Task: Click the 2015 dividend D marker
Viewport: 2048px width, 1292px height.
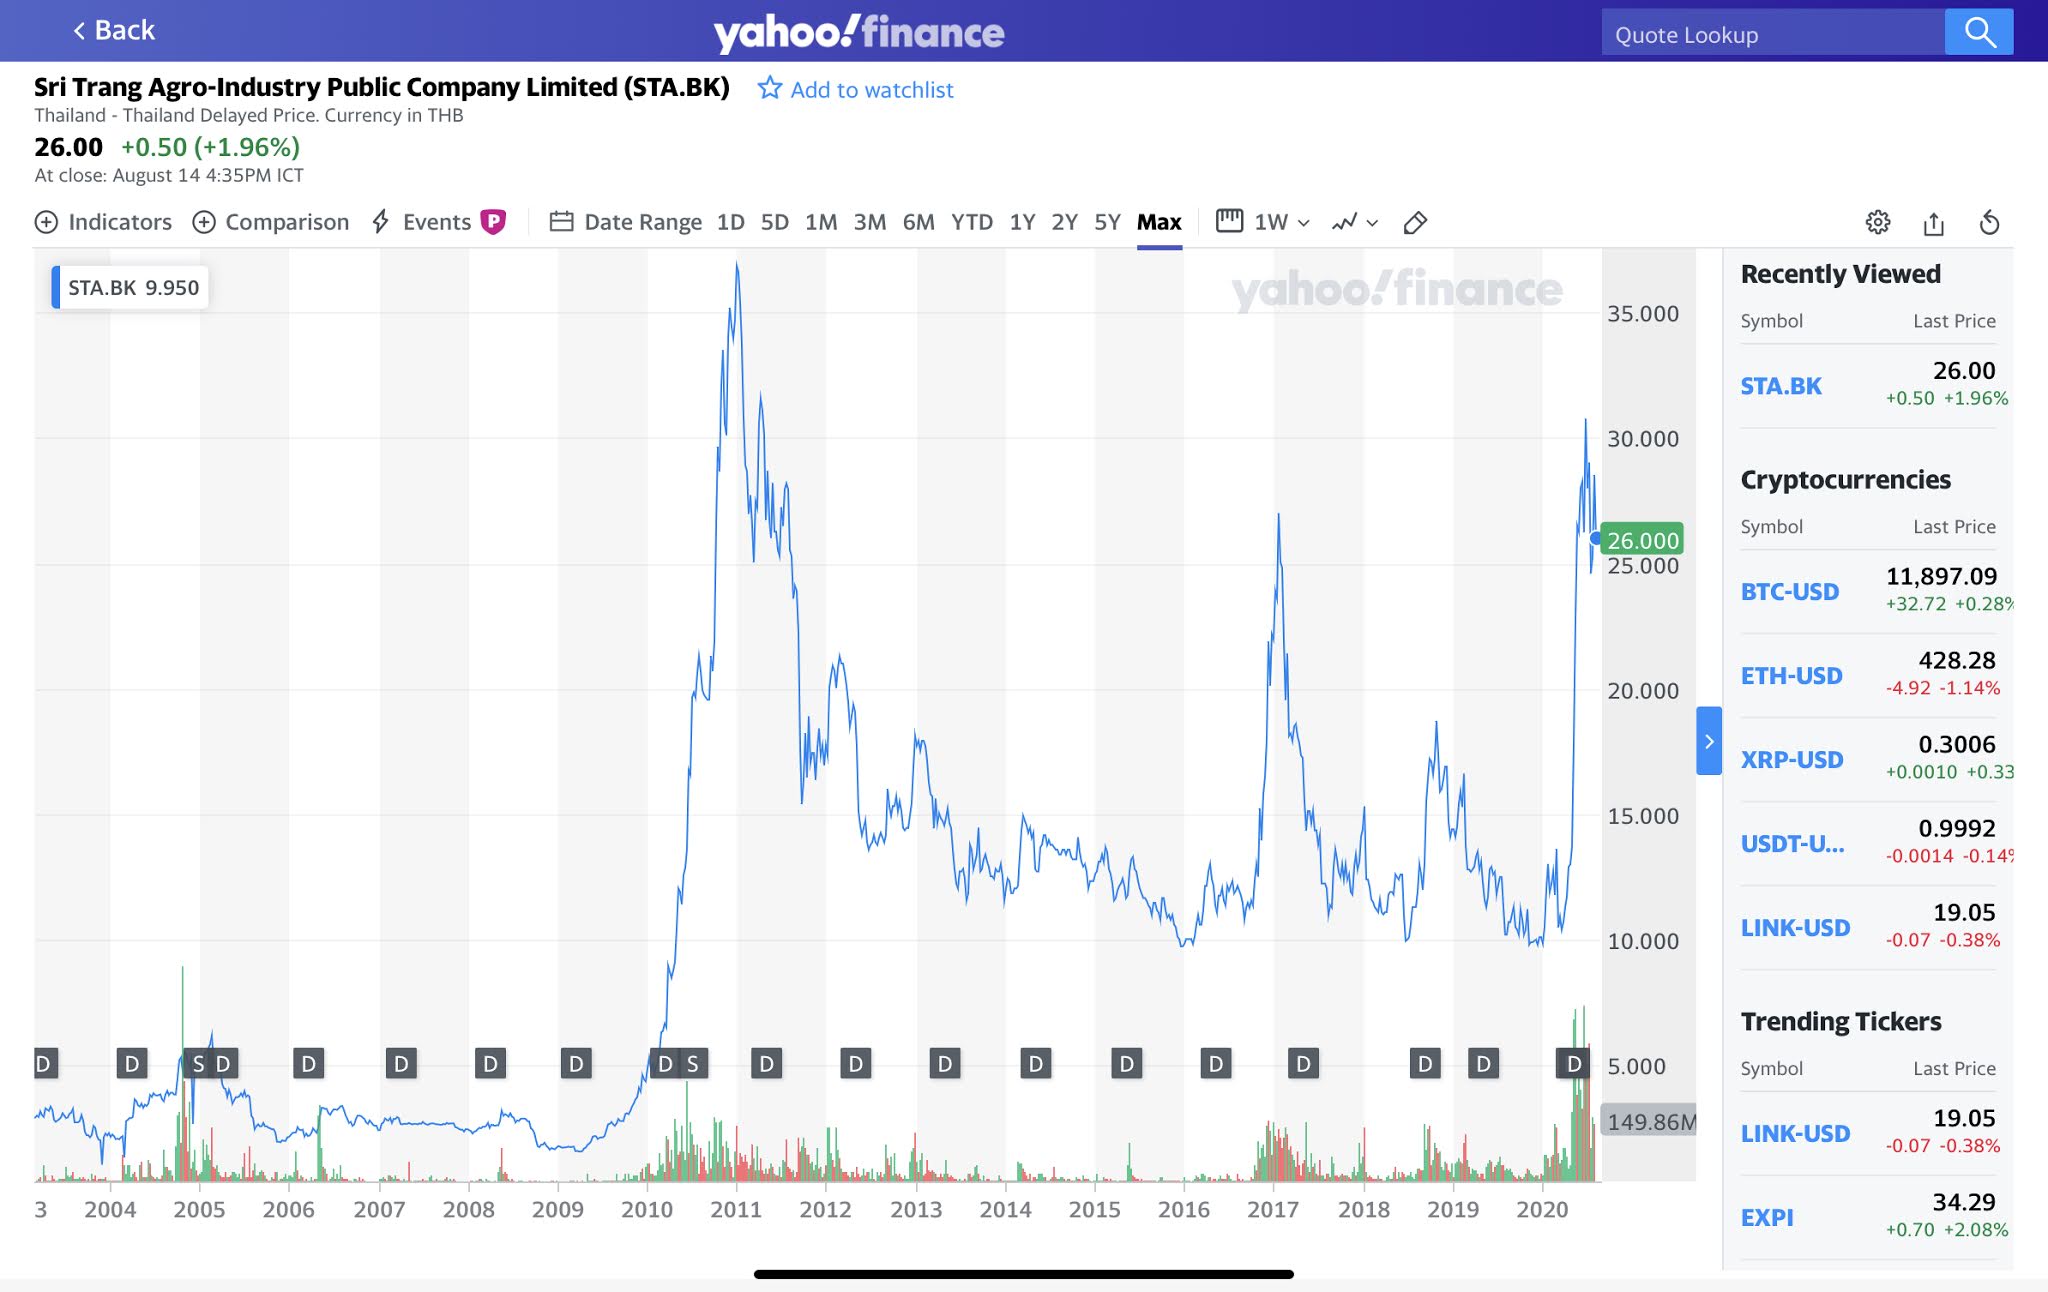Action: coord(1127,1064)
